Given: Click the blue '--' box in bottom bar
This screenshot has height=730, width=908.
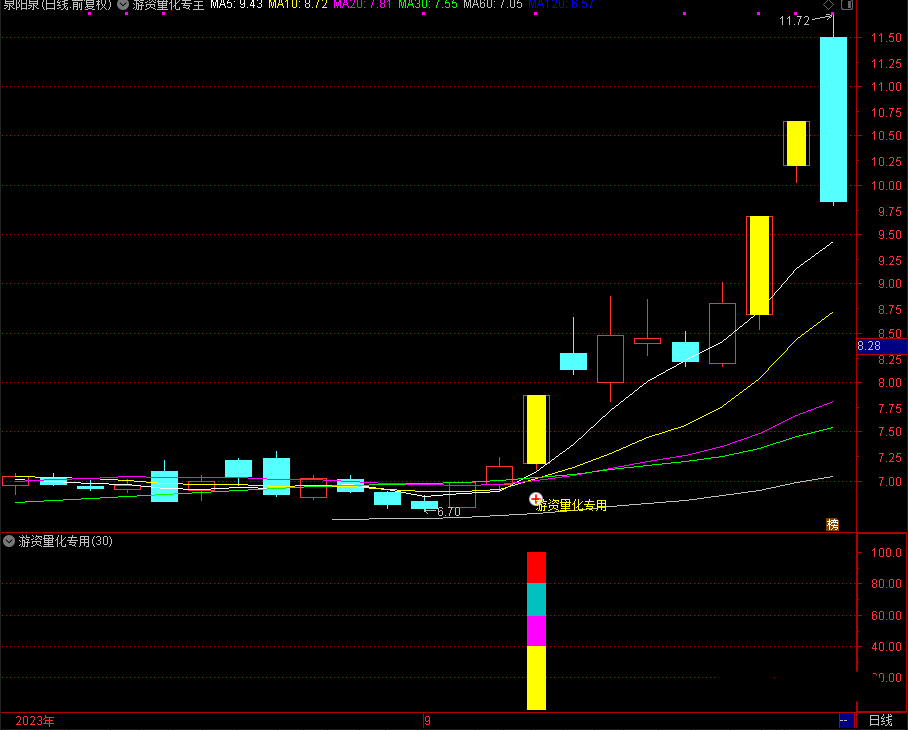Looking at the screenshot, I should pos(844,720).
